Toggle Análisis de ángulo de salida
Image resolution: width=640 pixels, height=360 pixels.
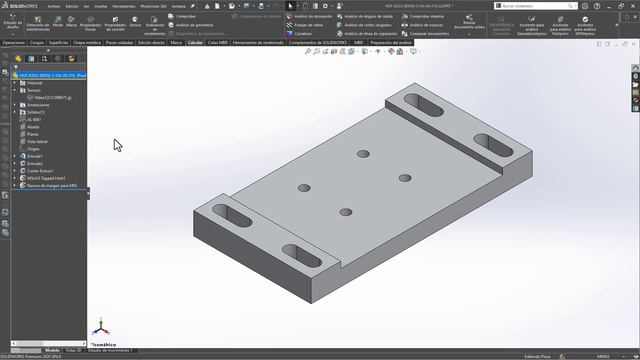point(365,16)
